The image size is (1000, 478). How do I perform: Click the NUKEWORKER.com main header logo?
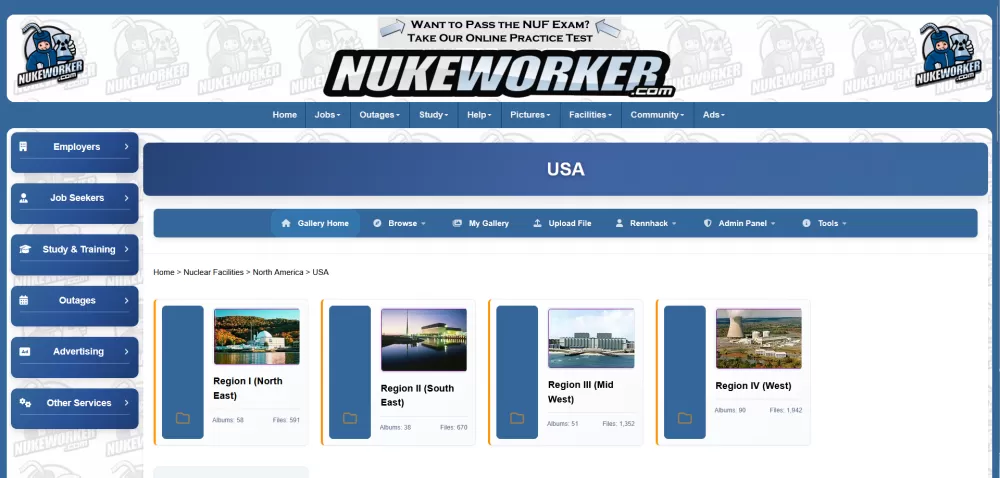pos(499,75)
